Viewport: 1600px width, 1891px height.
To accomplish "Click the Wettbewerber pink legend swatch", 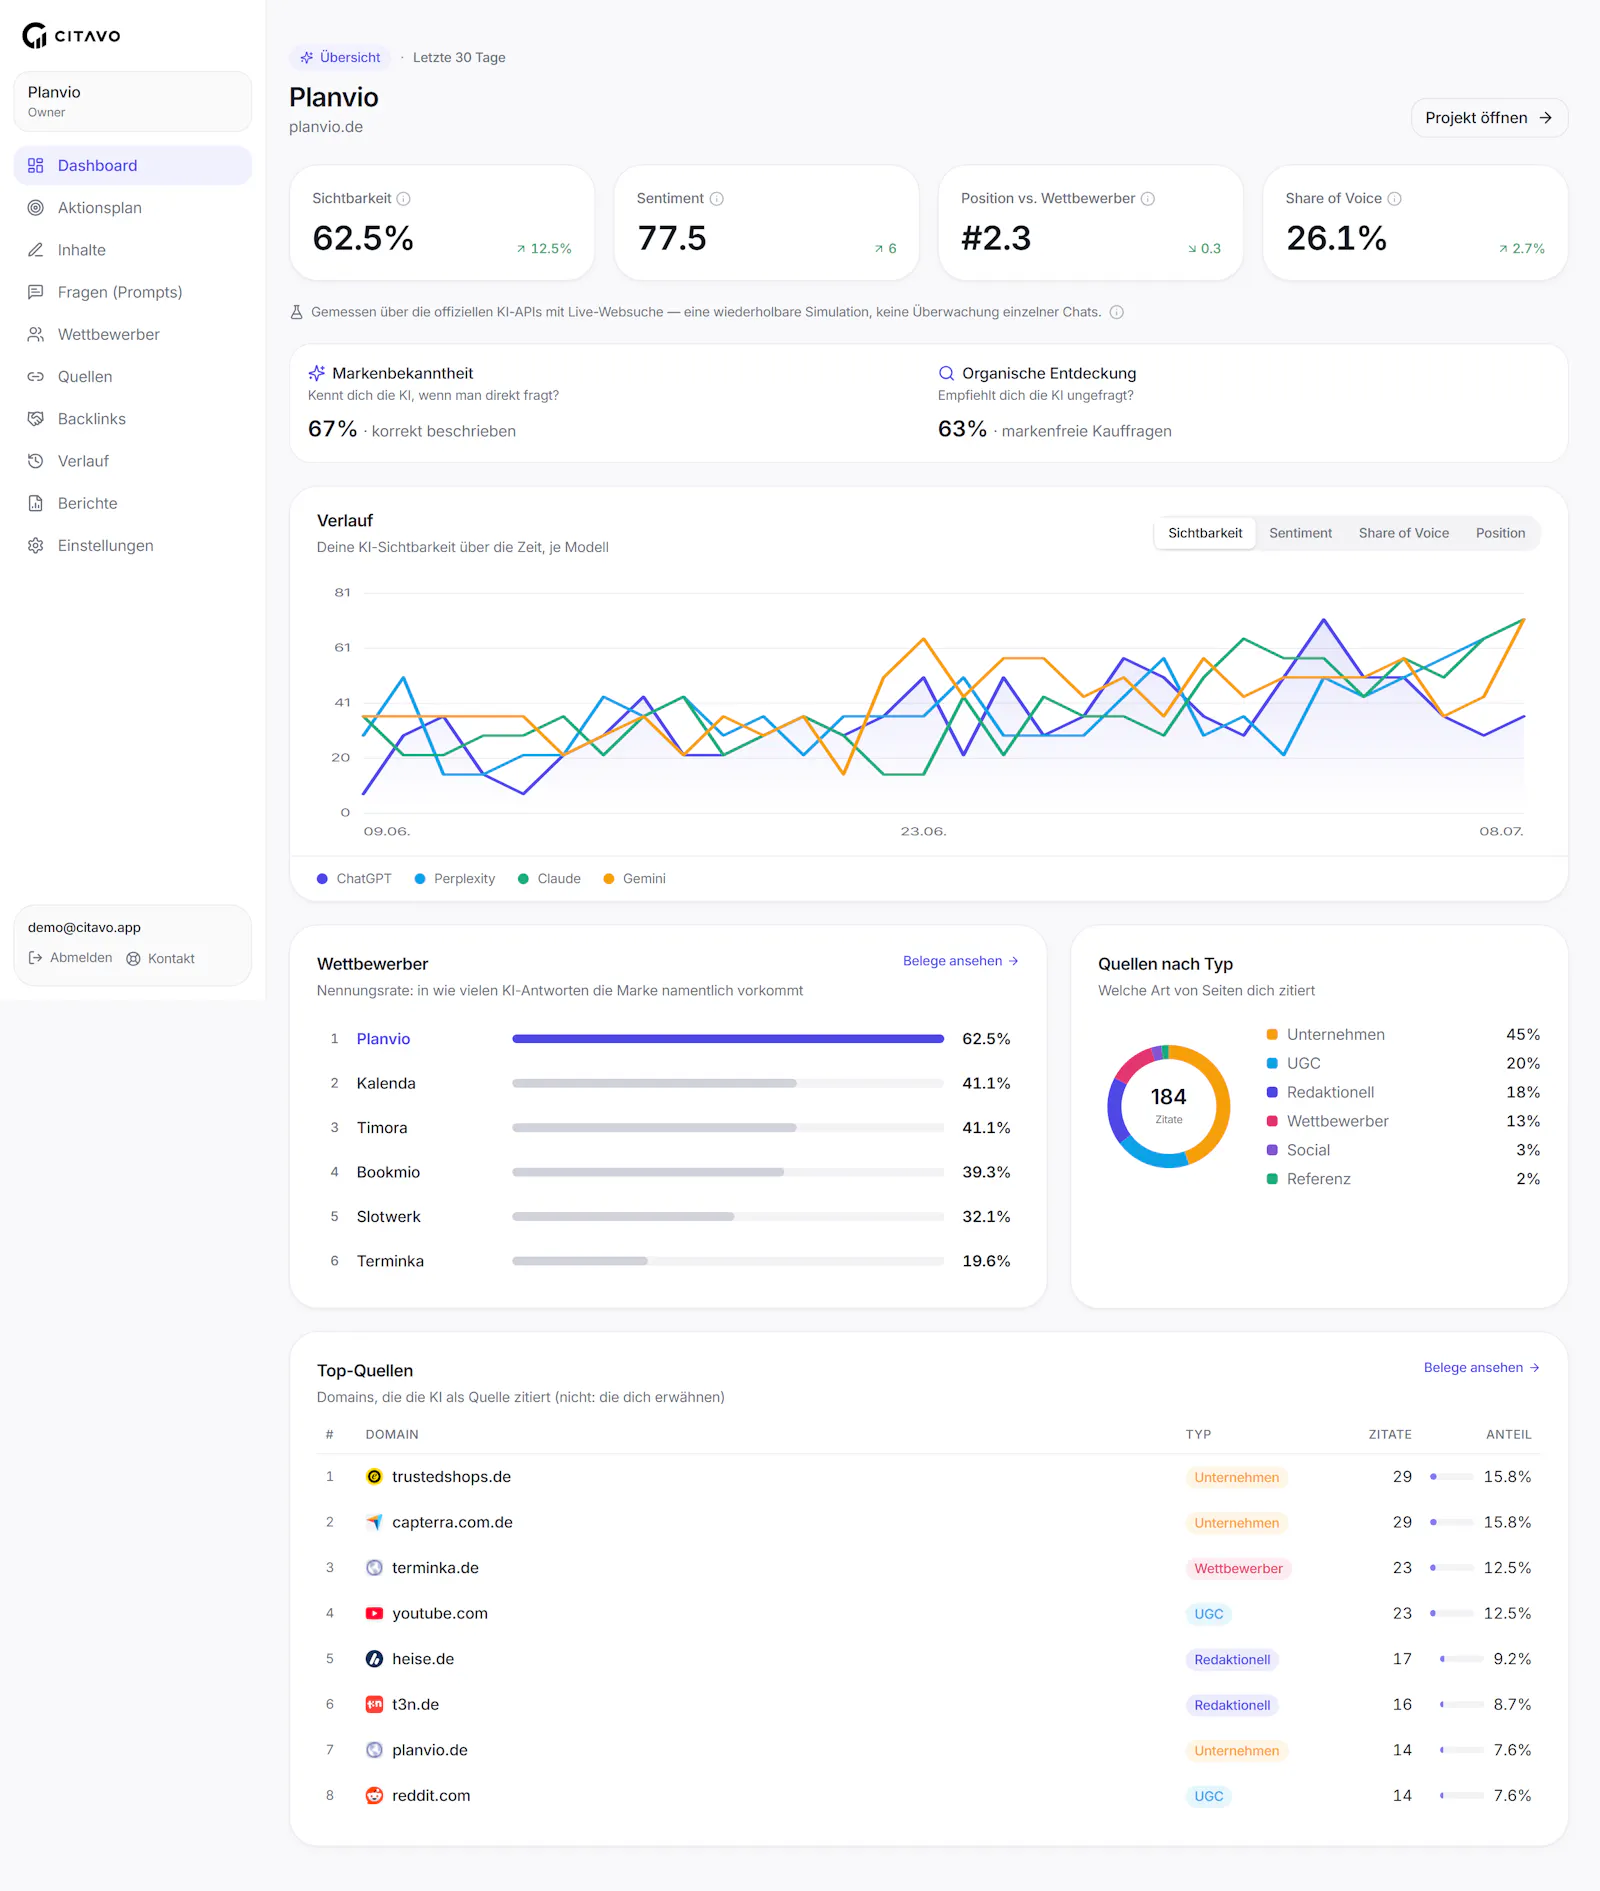I will [1272, 1122].
